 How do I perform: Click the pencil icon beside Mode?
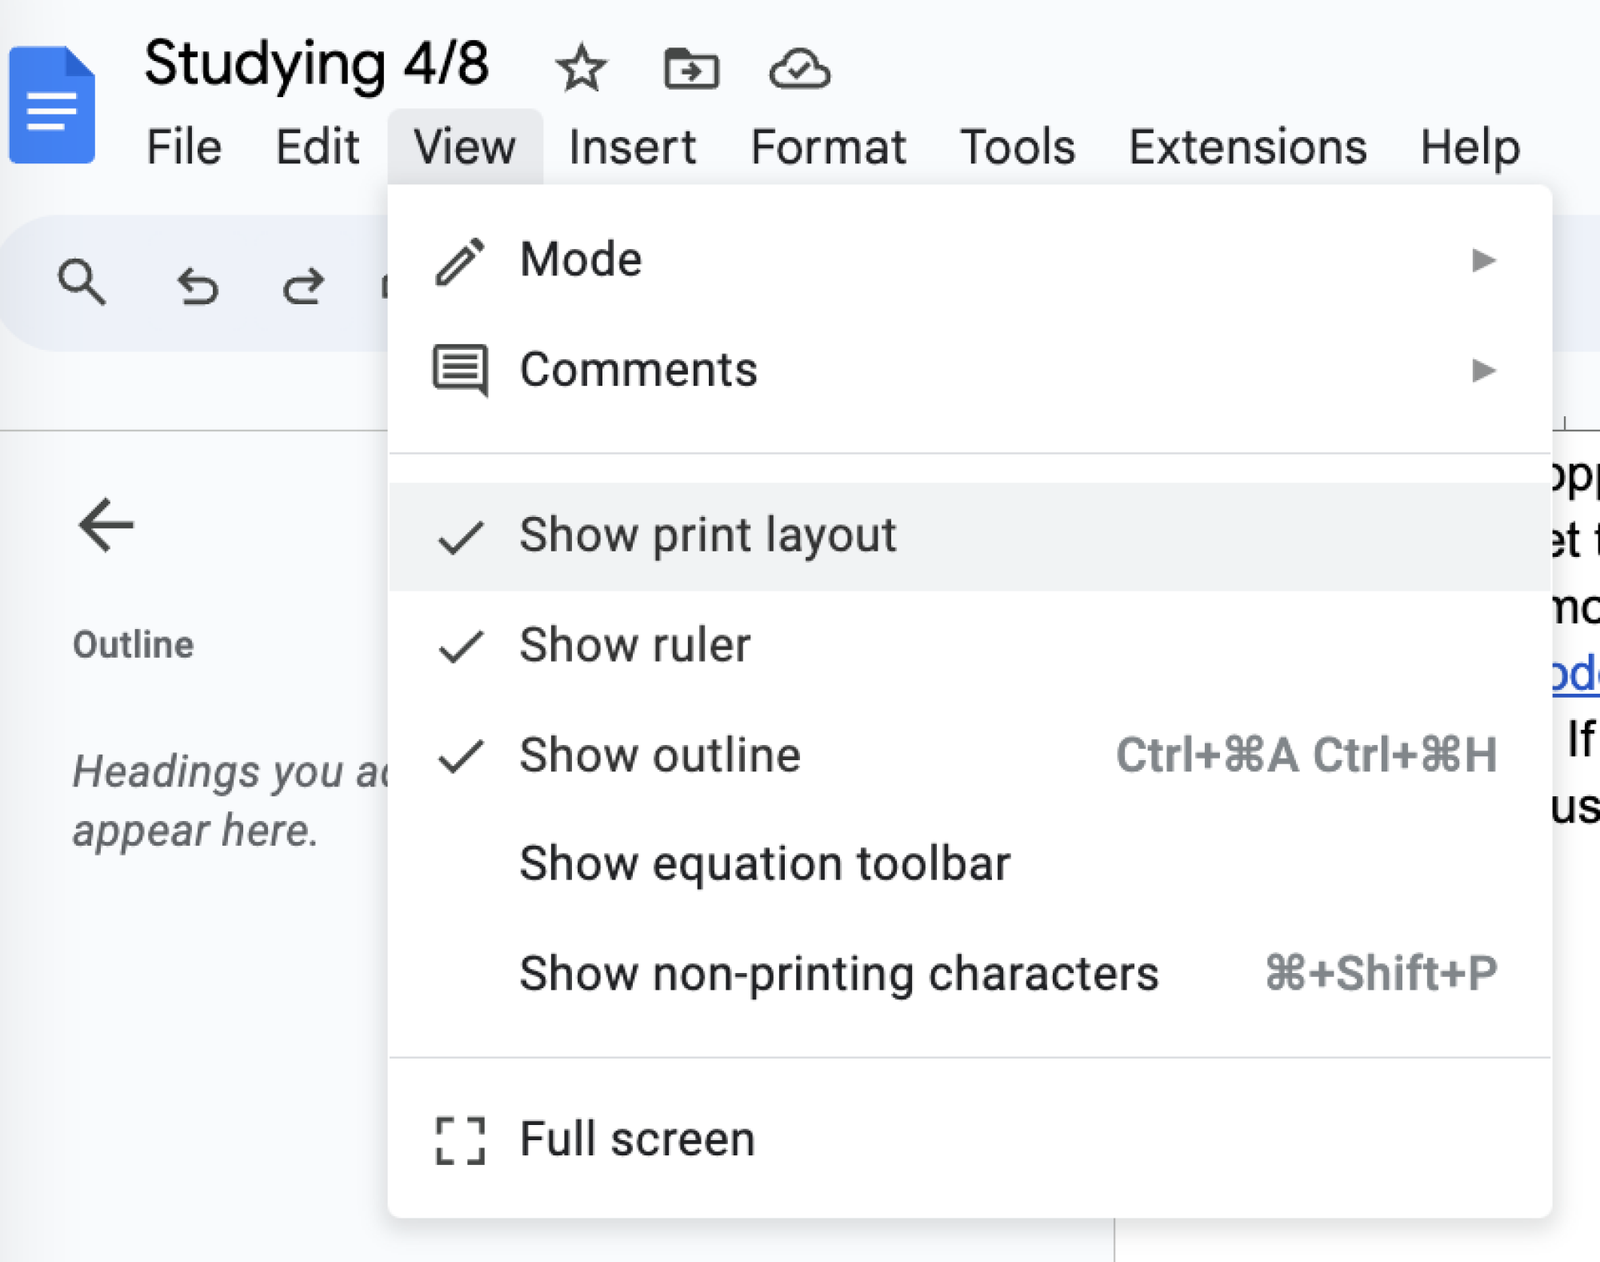(460, 261)
